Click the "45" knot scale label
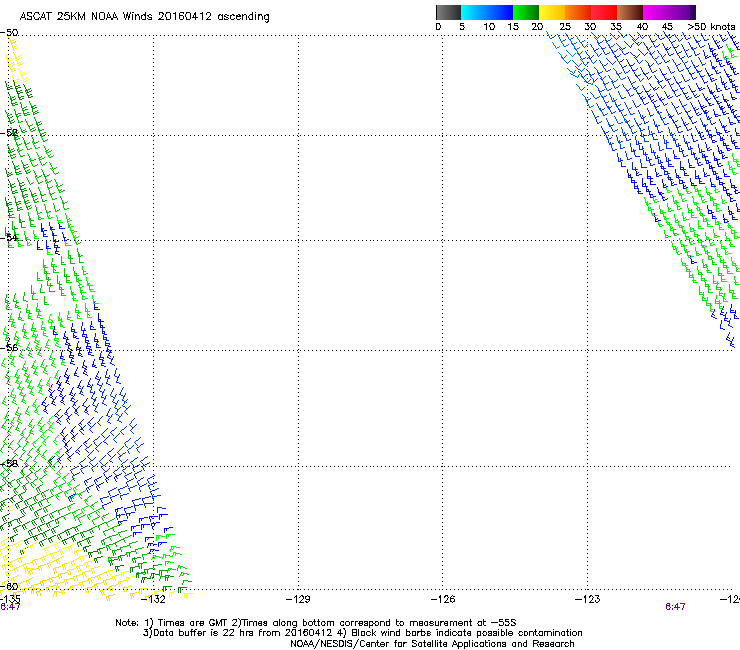The height and width of the screenshot is (650, 740). point(667,27)
